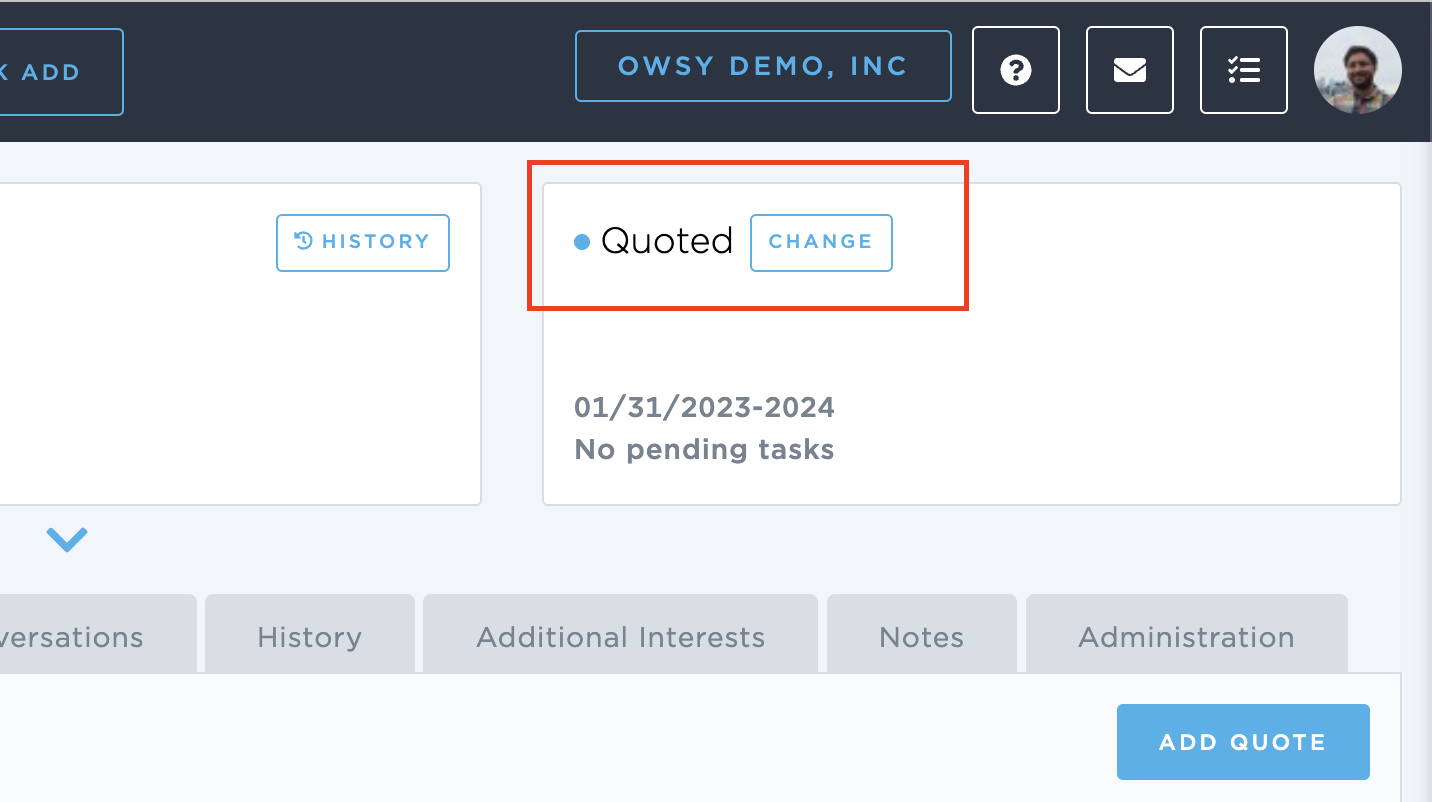Click the user profile avatar photo
The width and height of the screenshot is (1432, 802).
(x=1358, y=70)
